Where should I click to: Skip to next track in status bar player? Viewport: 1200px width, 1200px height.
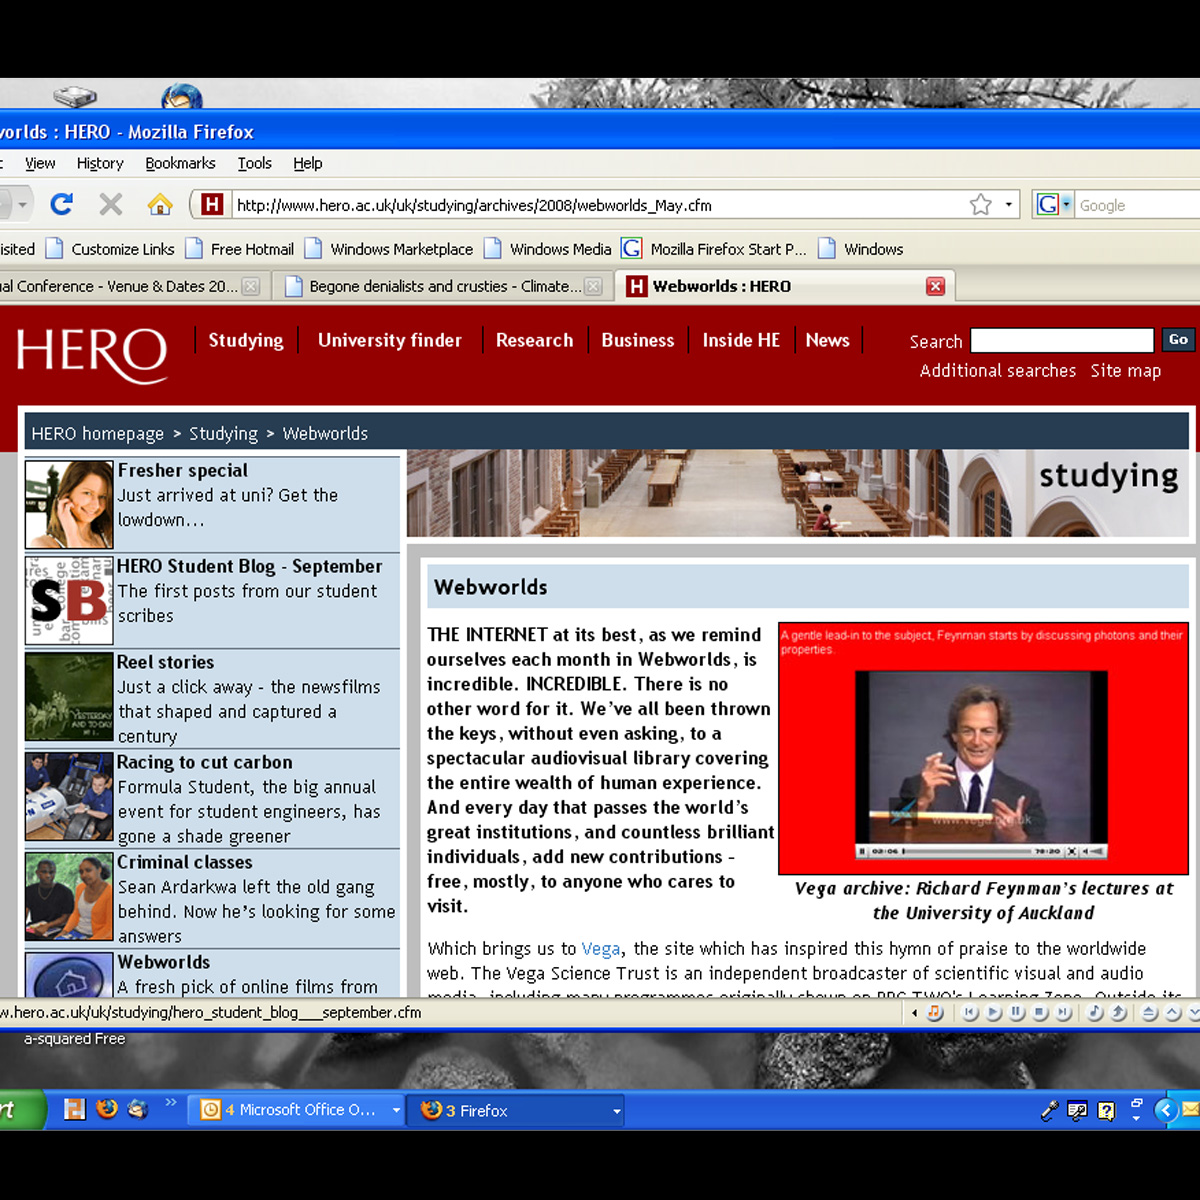coord(1063,1013)
